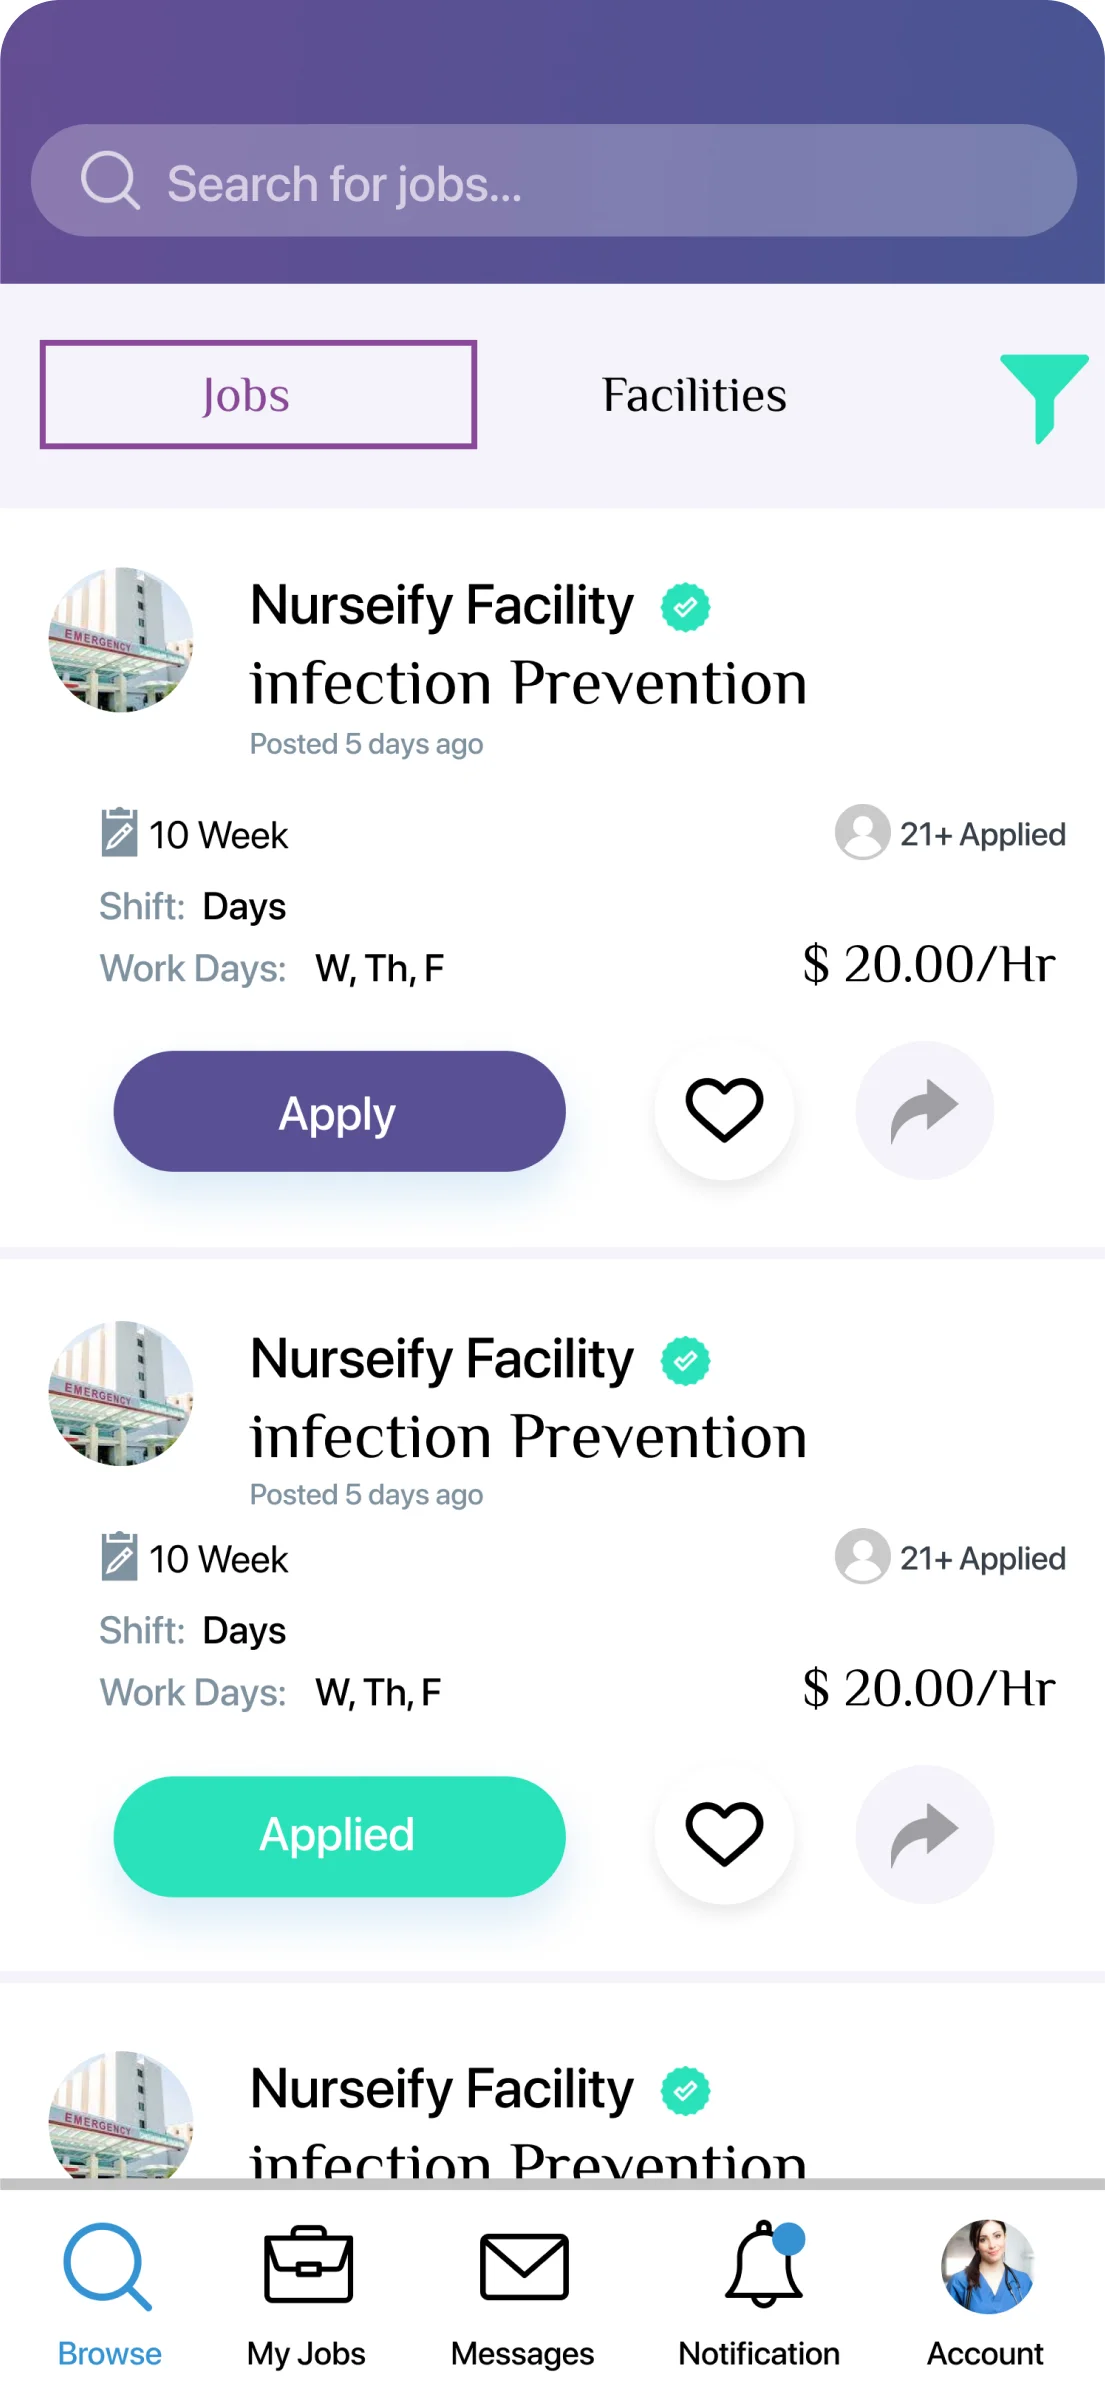Share the first job listing

(925, 1110)
